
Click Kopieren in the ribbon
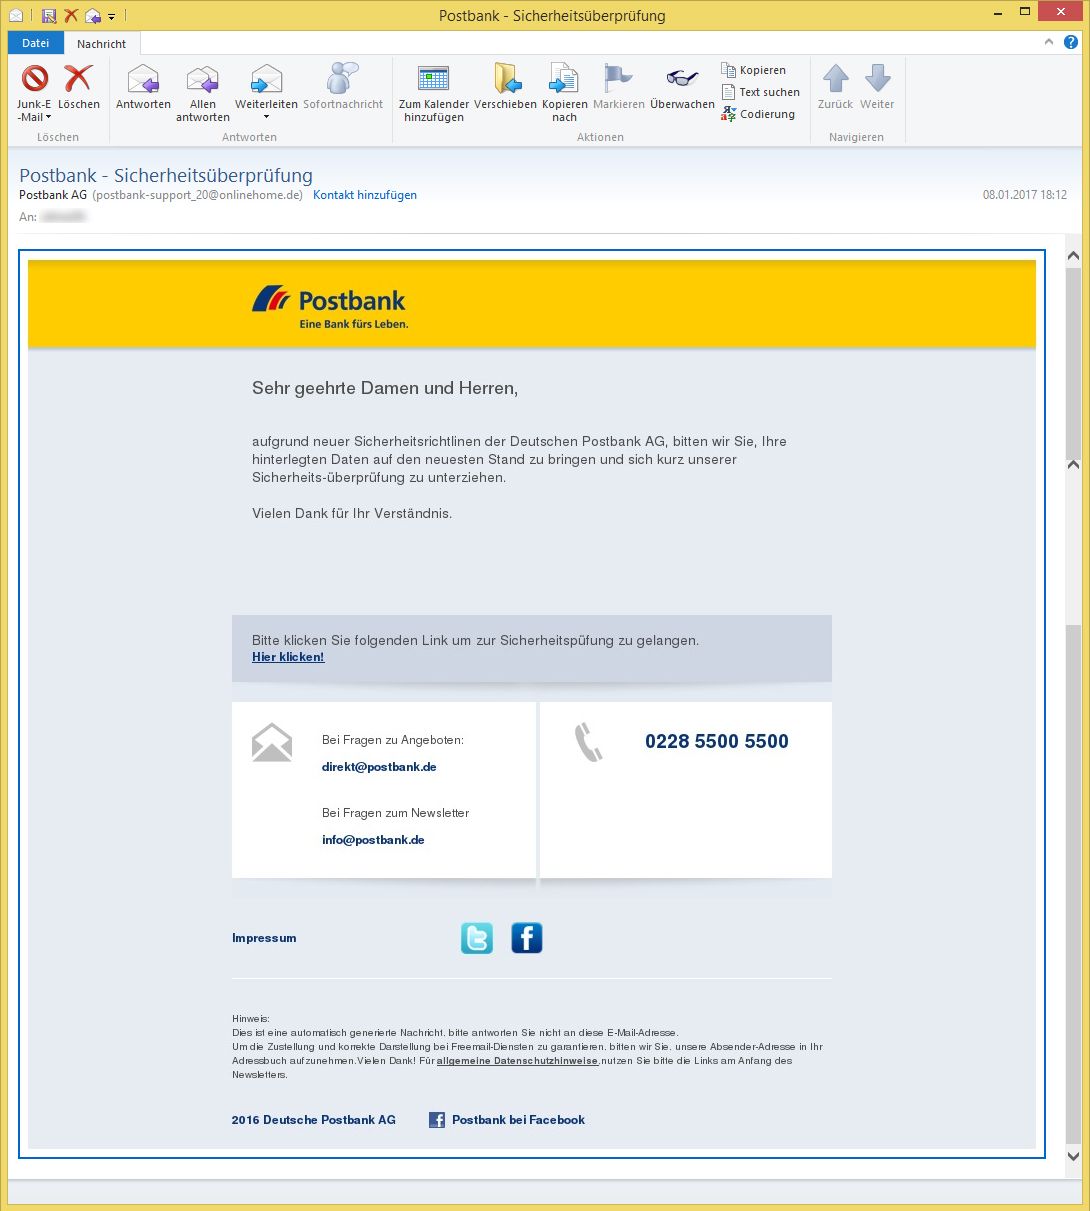(x=754, y=70)
